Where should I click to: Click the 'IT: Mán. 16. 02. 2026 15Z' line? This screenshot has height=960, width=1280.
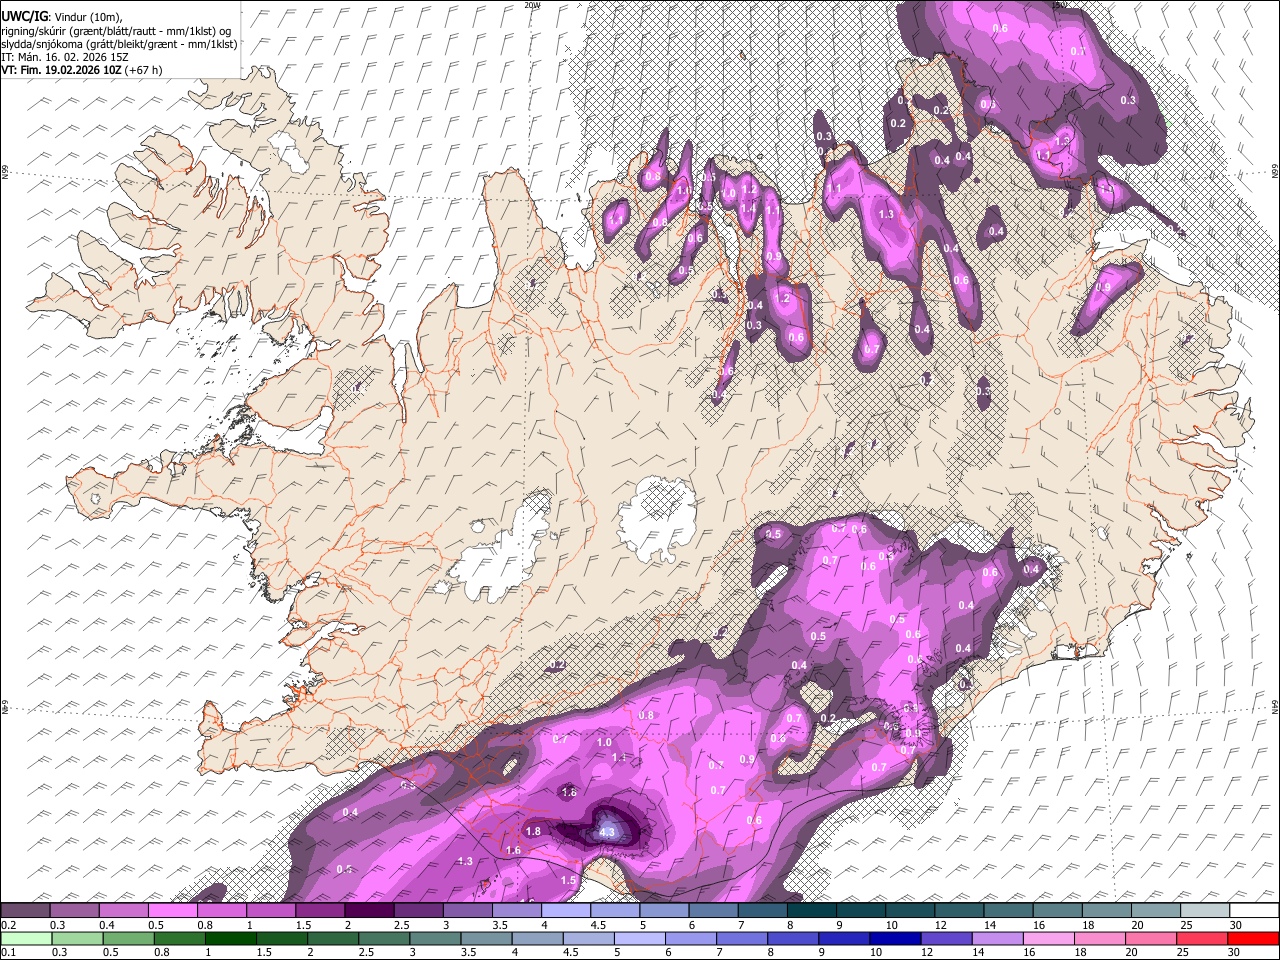[65, 57]
